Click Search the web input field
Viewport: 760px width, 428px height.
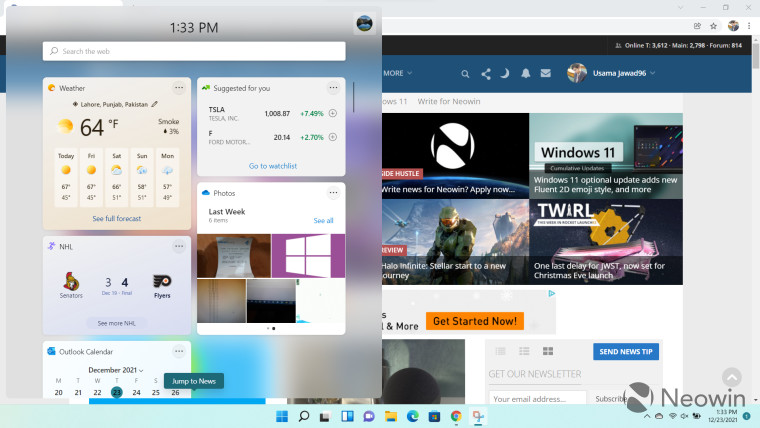click(x=194, y=51)
